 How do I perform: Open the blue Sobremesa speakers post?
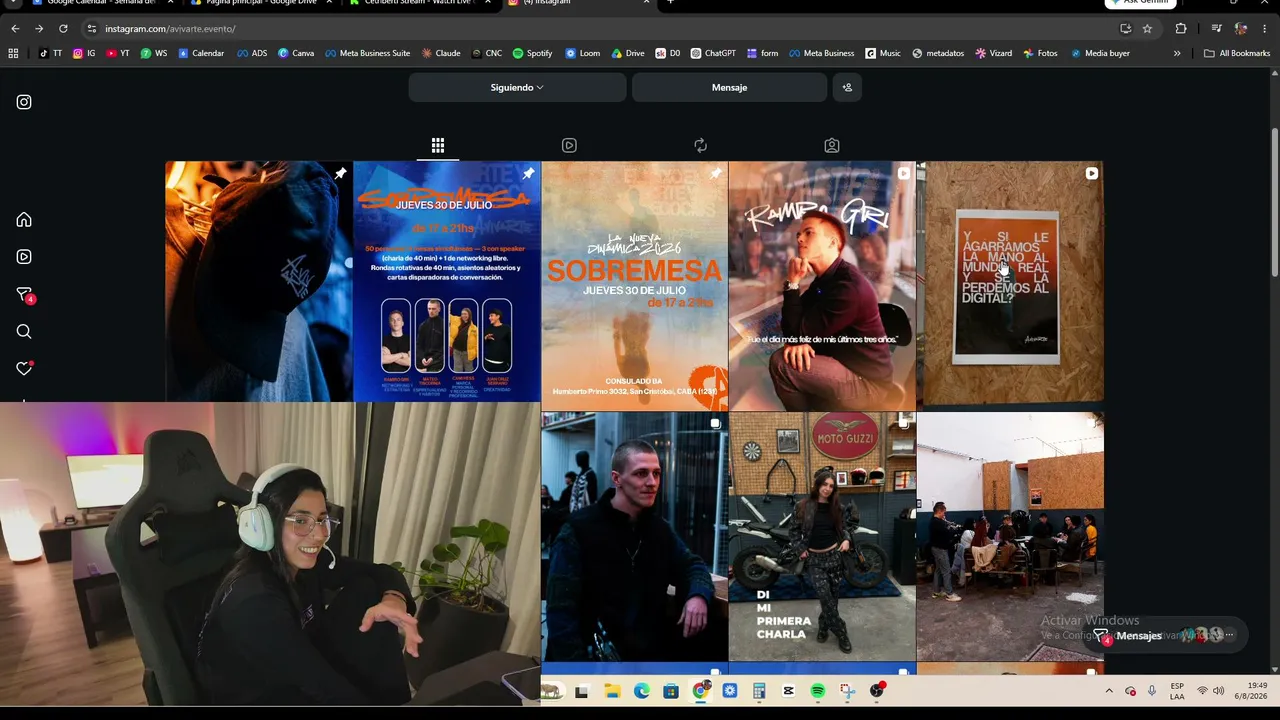tap(447, 281)
